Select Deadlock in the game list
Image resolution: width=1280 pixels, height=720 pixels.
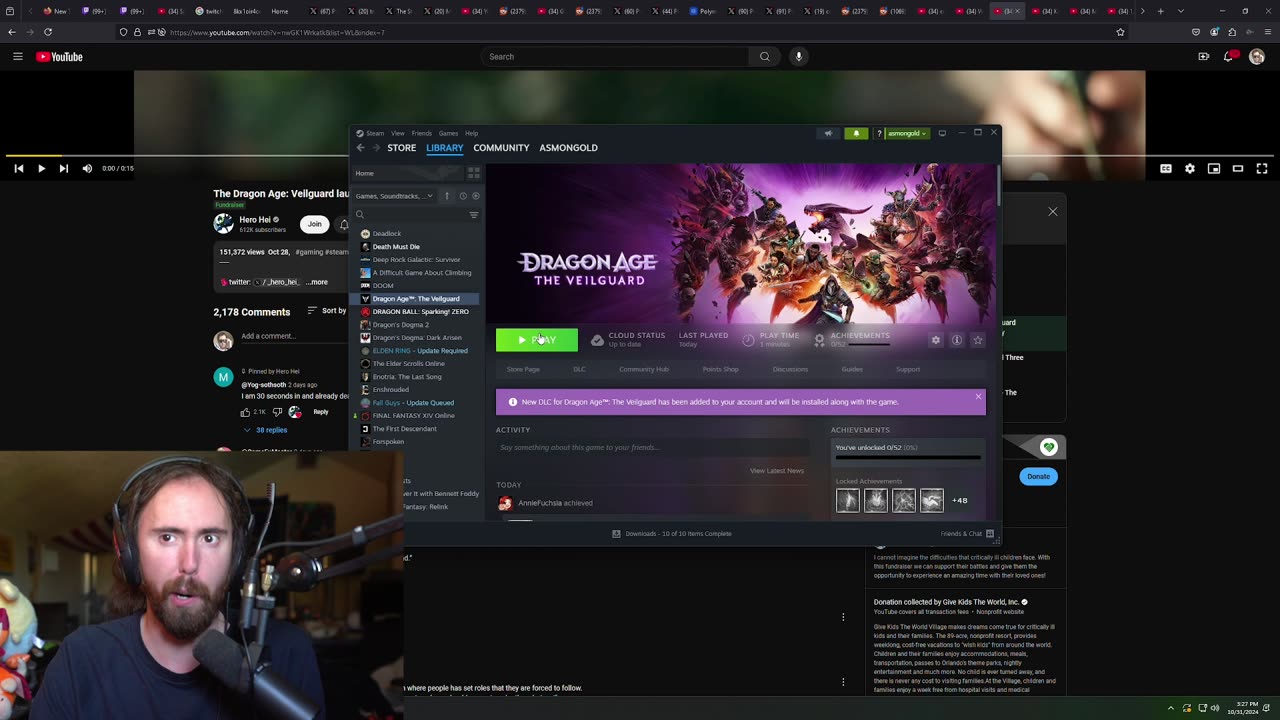click(x=387, y=234)
